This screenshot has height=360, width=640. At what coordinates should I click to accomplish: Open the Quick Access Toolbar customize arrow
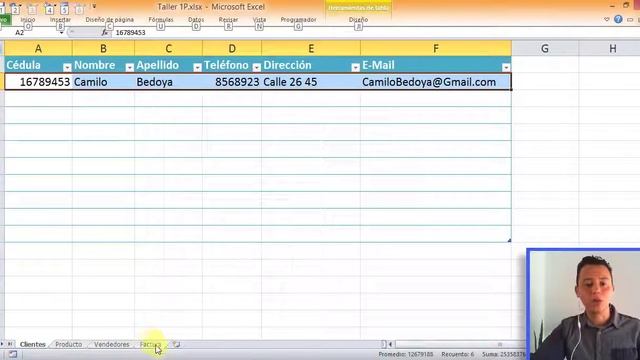94,7
